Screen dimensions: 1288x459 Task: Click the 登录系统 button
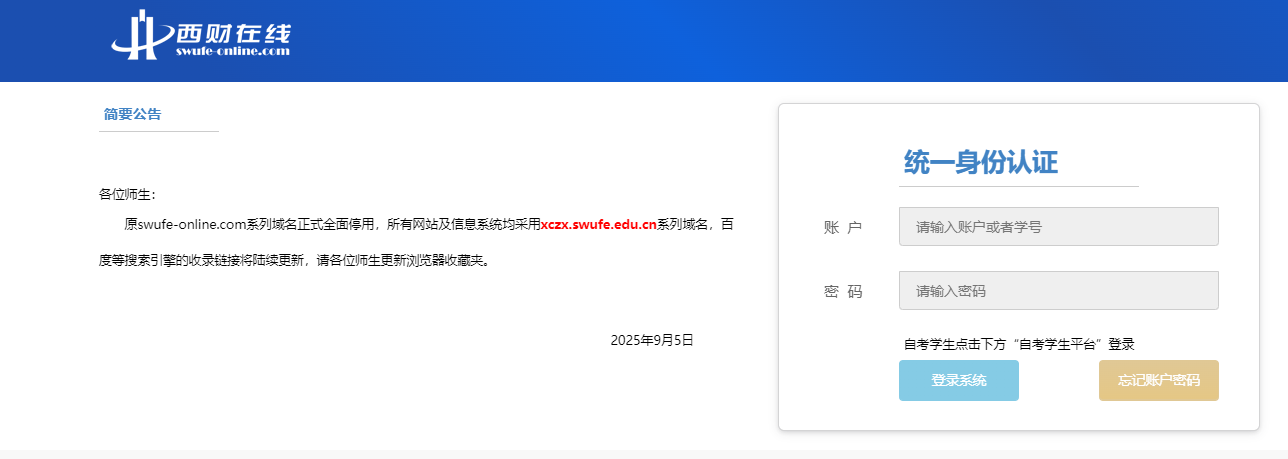[958, 380]
